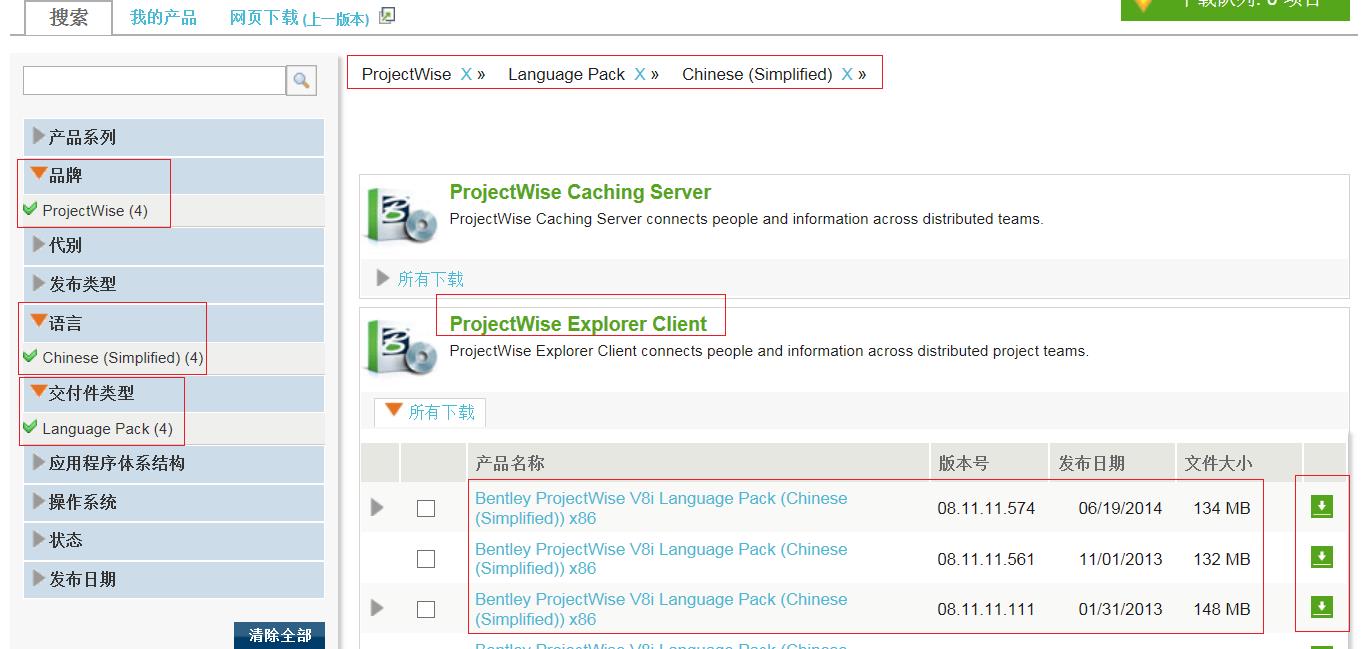Click the 148 MB file size cell

(x=1222, y=609)
